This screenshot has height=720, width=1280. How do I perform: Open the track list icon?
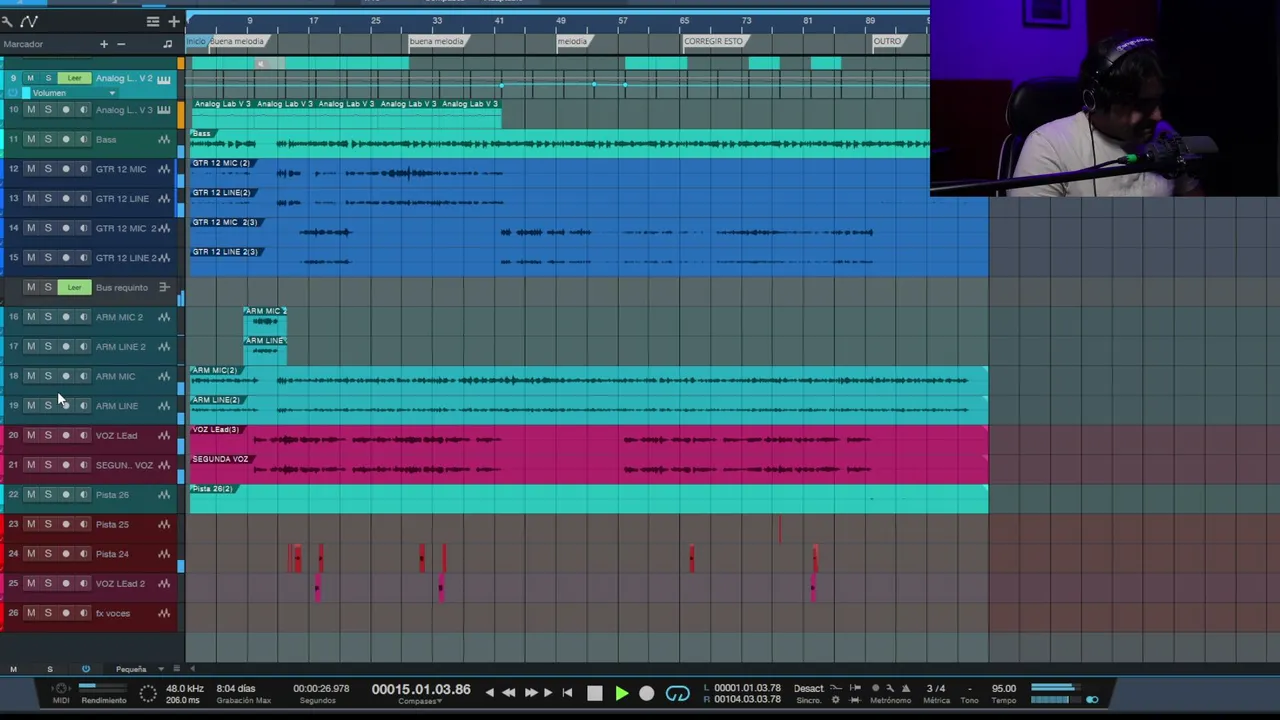click(x=152, y=21)
